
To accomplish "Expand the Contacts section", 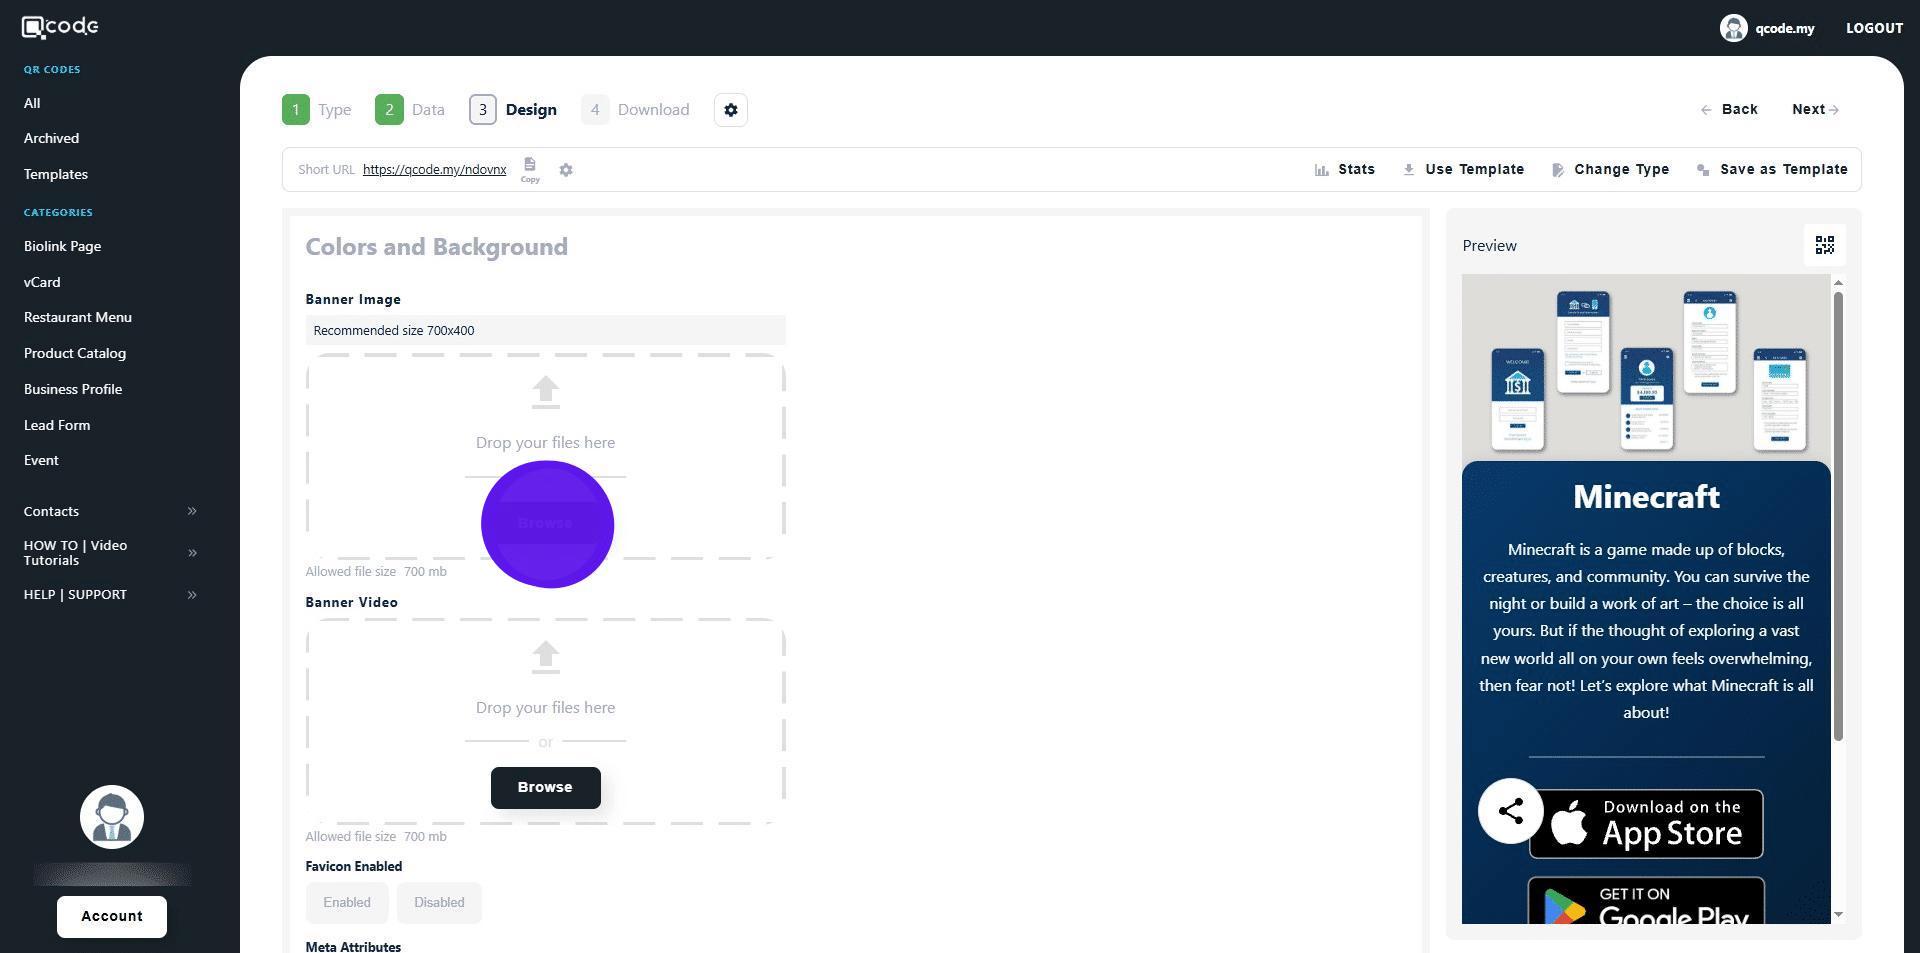I will coord(110,511).
